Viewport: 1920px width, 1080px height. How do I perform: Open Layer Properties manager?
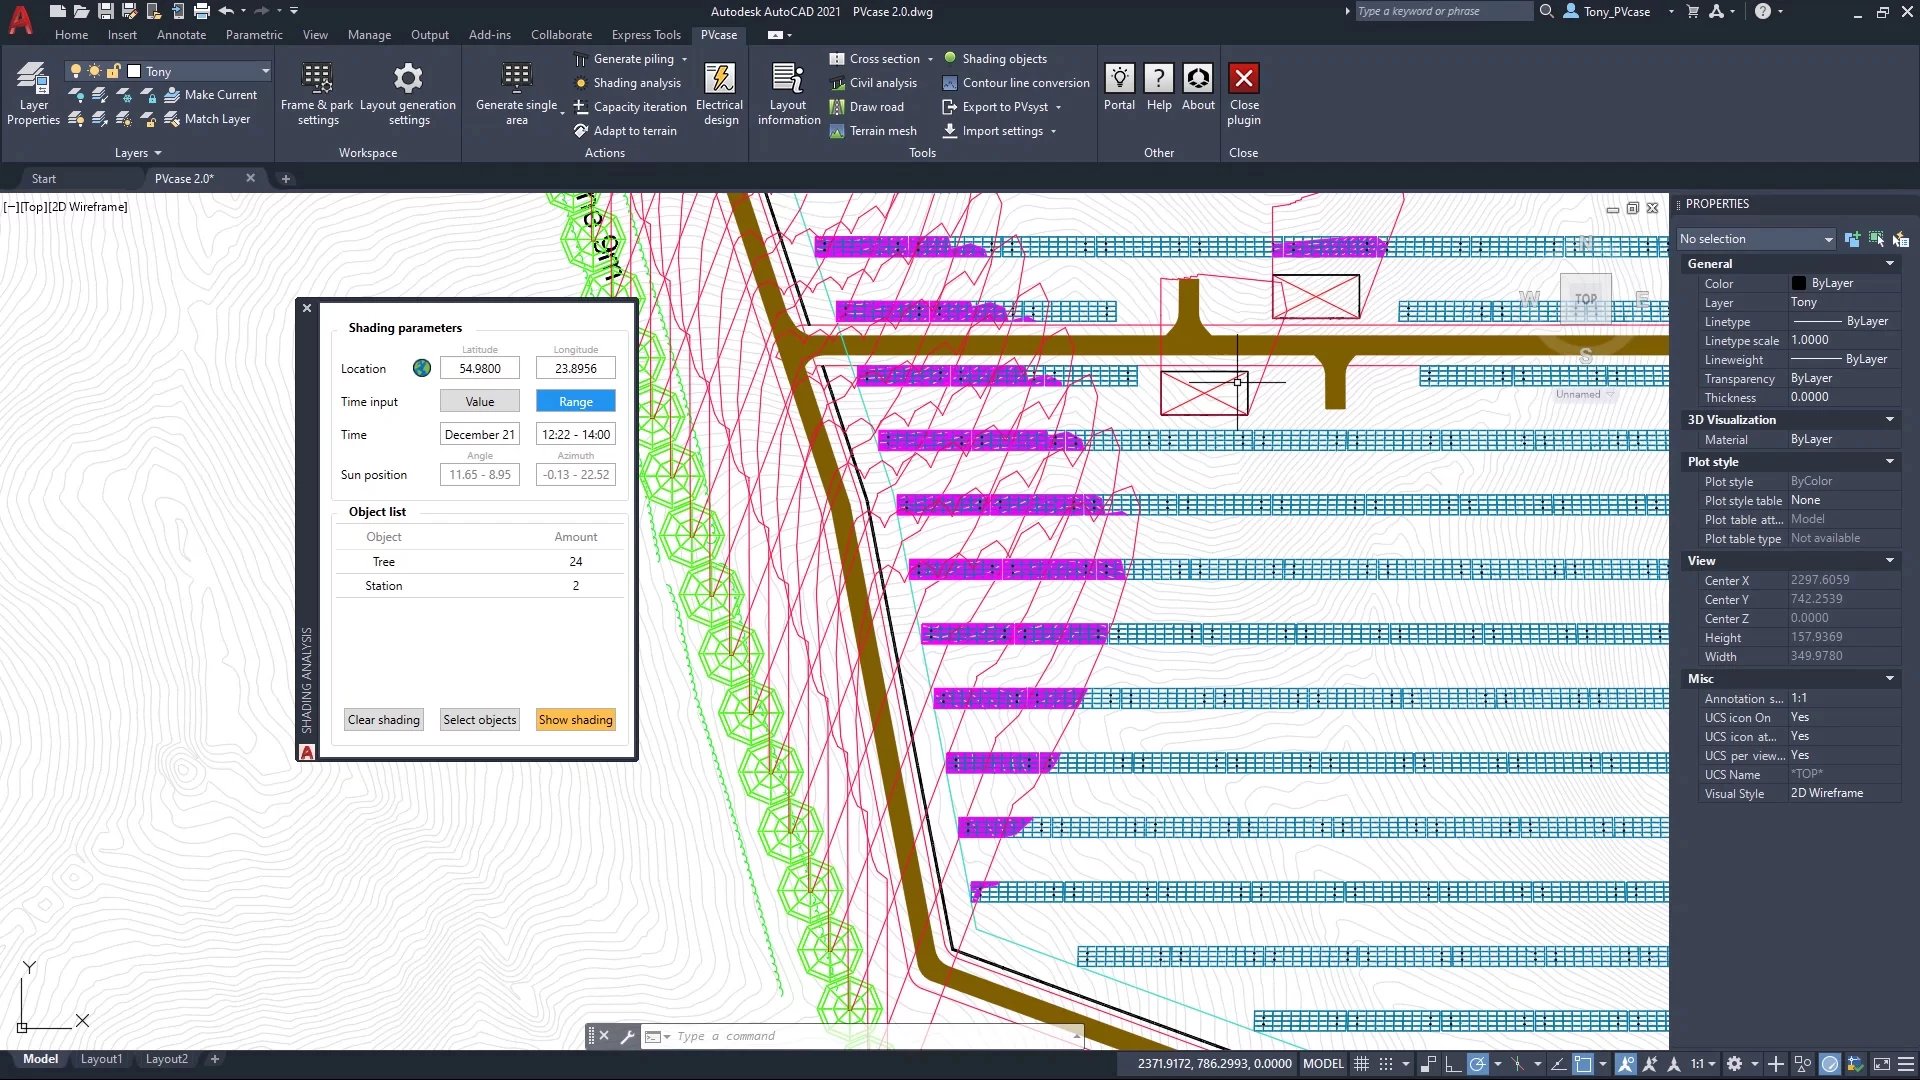click(33, 94)
